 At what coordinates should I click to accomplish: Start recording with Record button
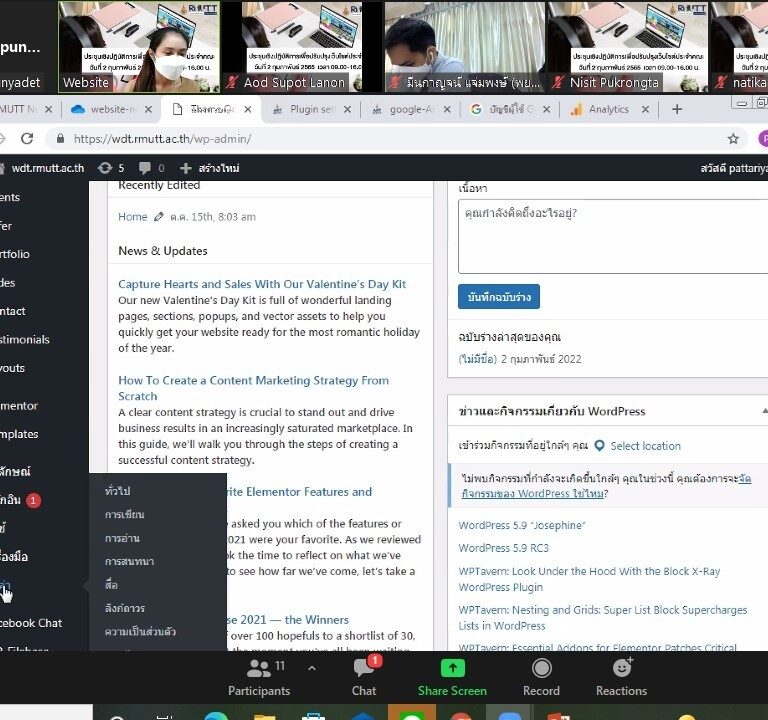coord(541,677)
